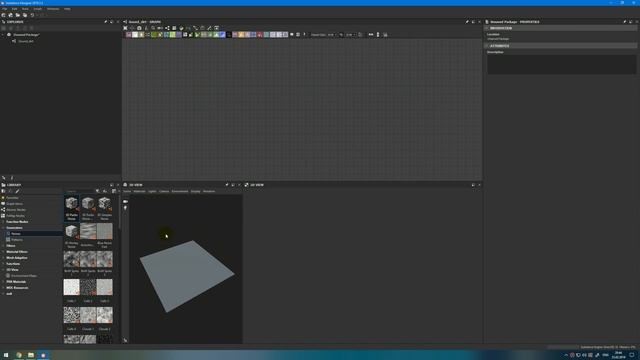Image resolution: width=640 pixels, height=360 pixels.
Task: Open the Materials menu in 3D View
Action: pyautogui.click(x=140, y=191)
